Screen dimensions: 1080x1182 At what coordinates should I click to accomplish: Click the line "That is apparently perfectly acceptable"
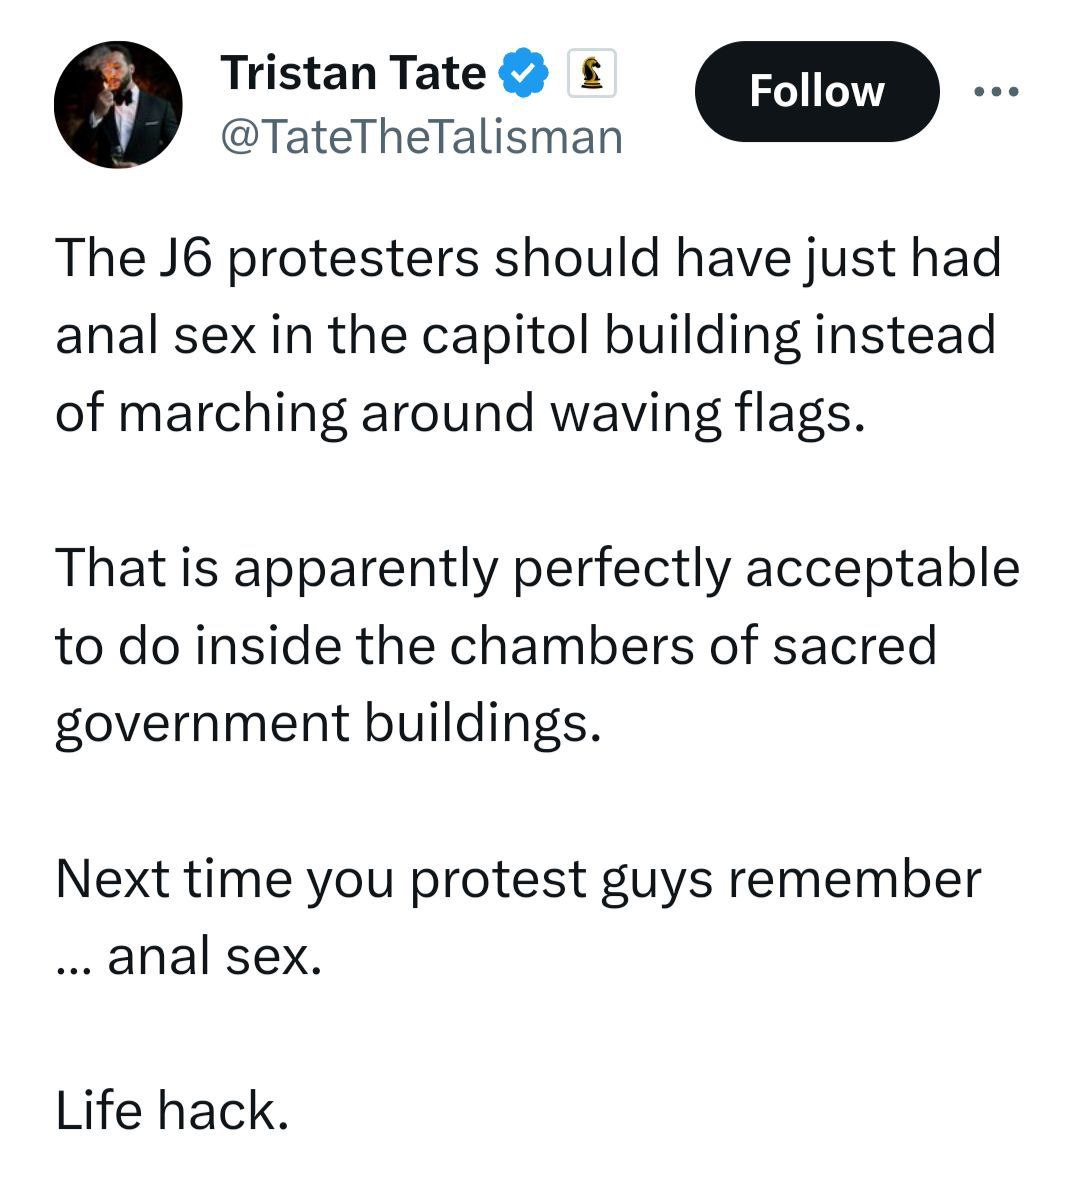point(537,568)
